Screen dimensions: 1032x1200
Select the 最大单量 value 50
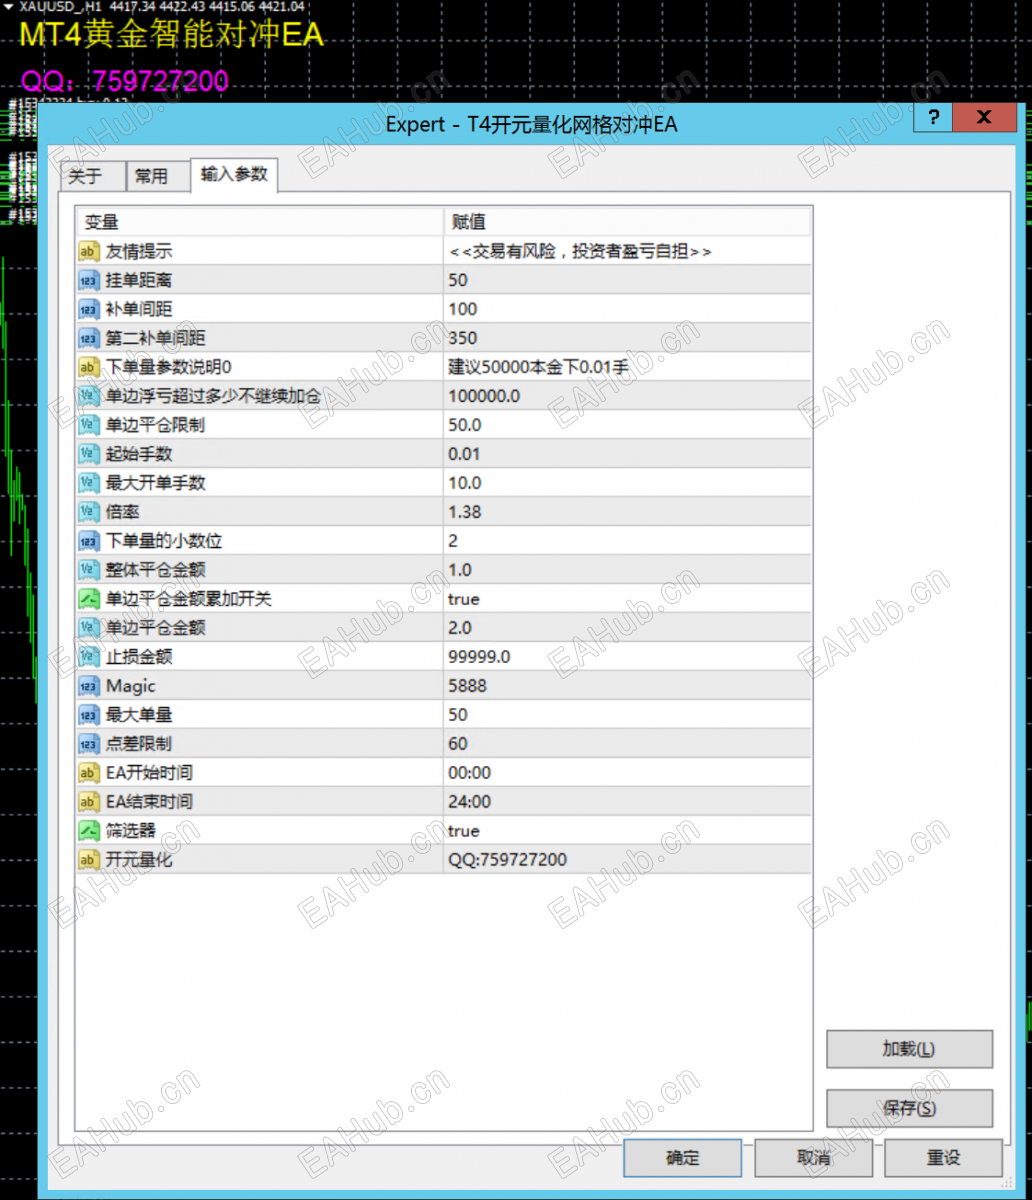point(627,715)
